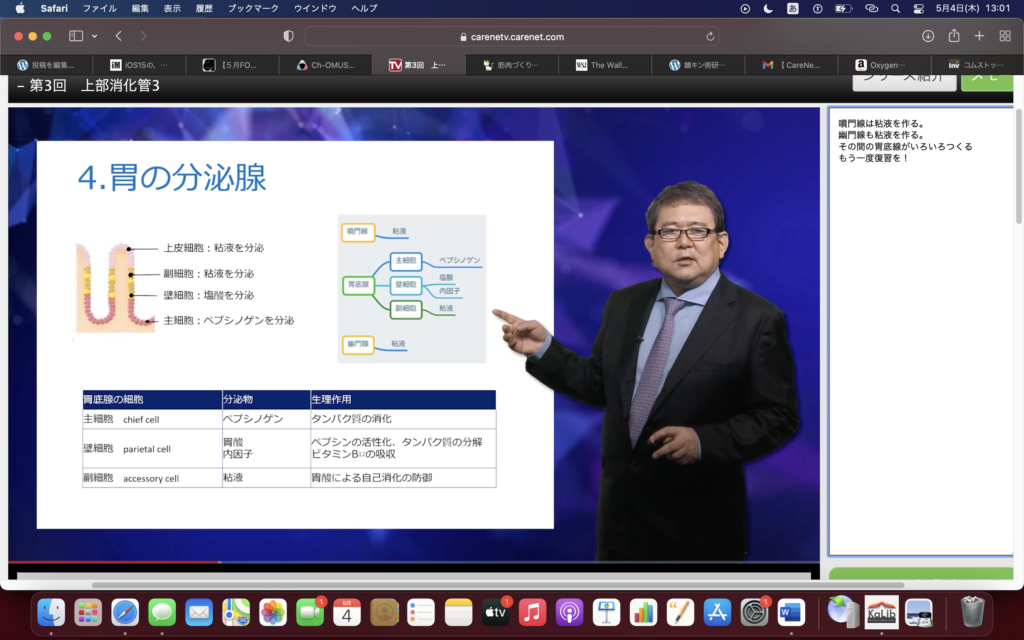Click the privacy shield icon
The image size is (1024, 640).
[x=288, y=36]
